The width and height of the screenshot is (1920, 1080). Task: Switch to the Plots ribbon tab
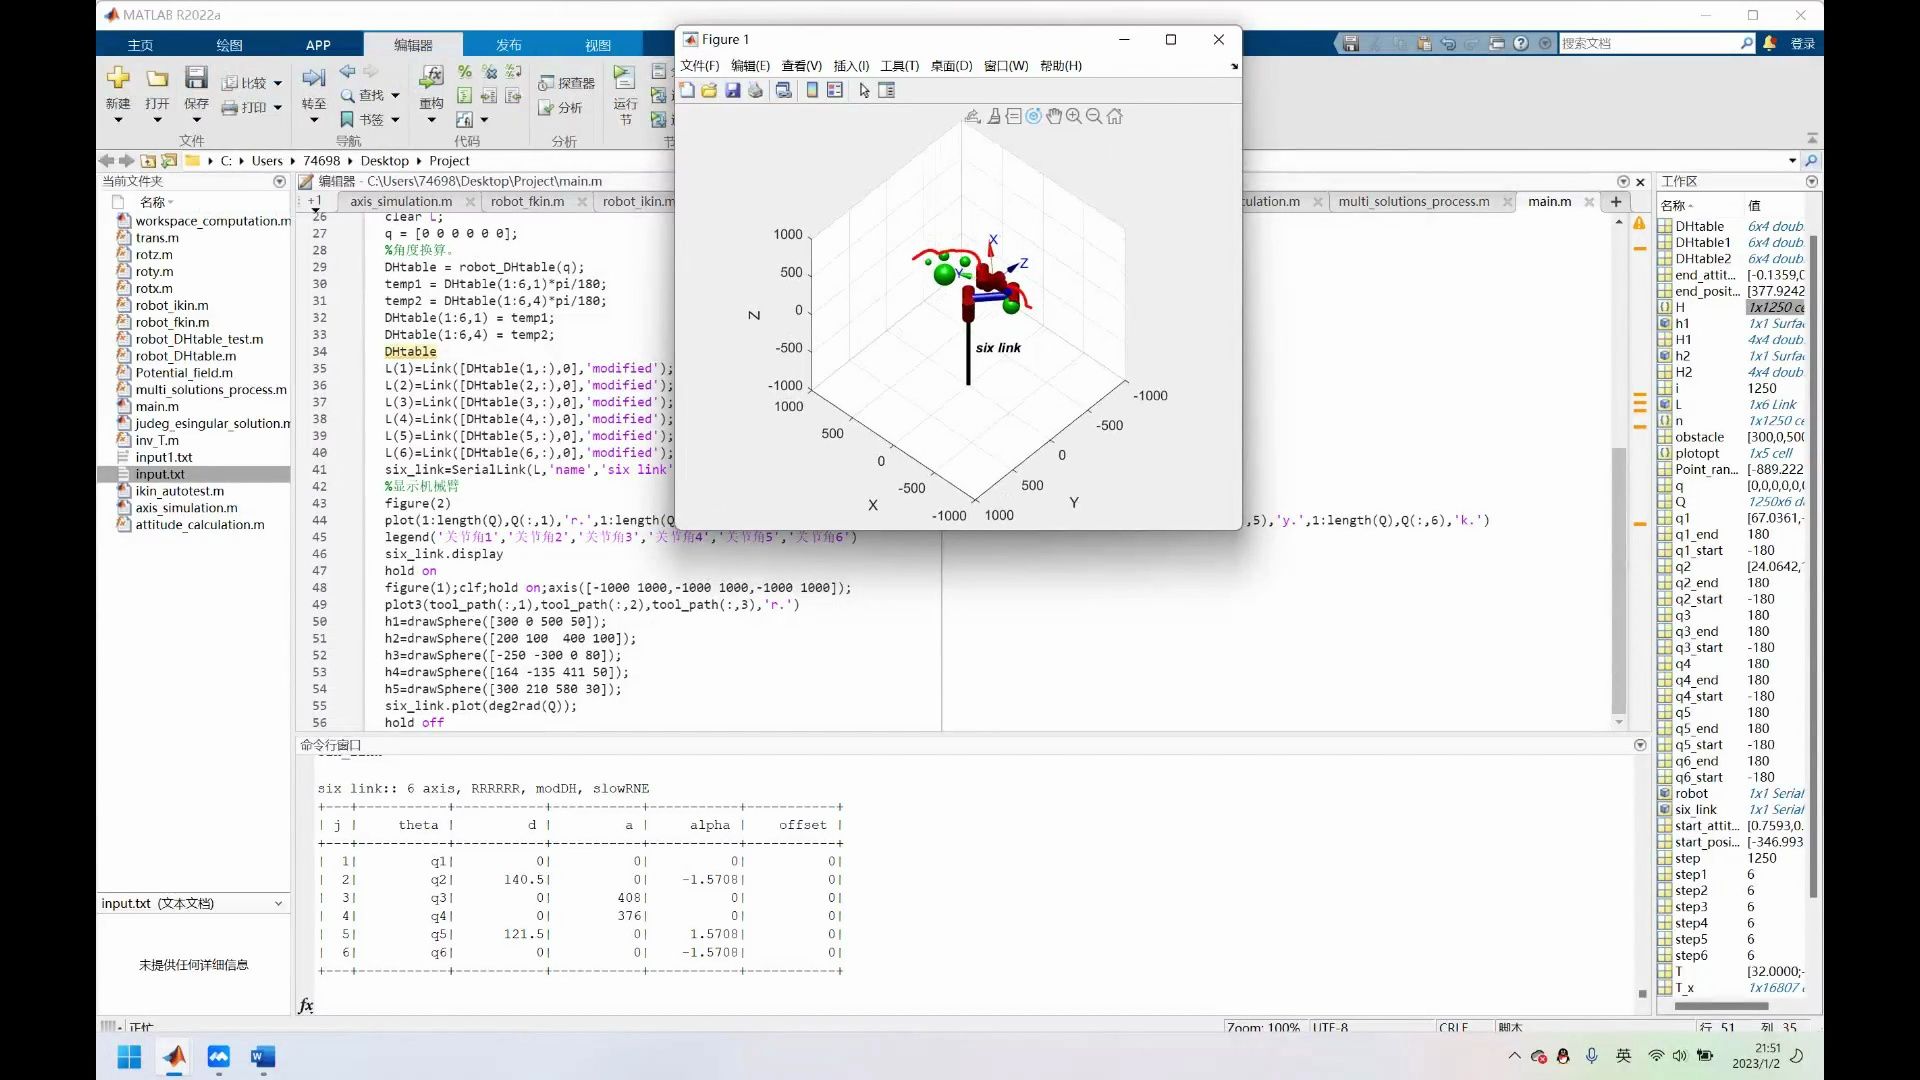point(229,45)
